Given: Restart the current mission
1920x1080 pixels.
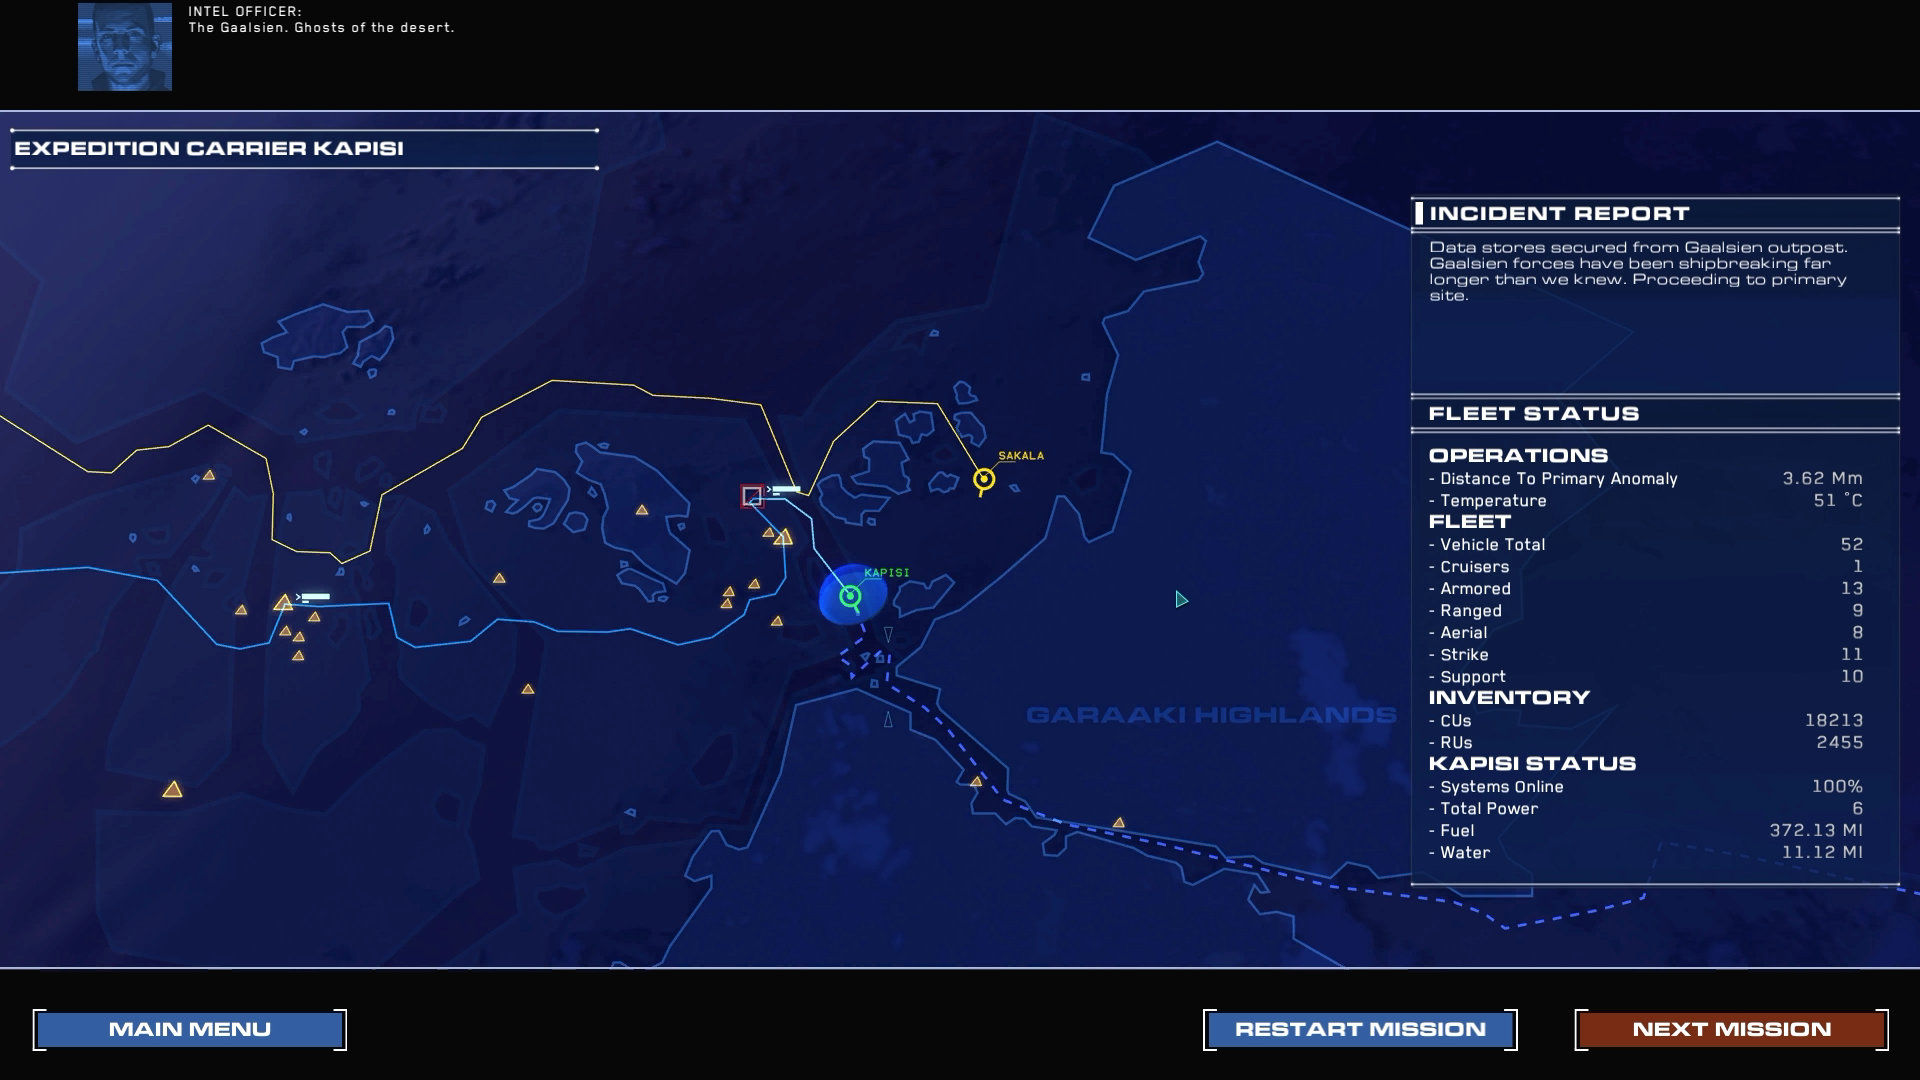Looking at the screenshot, I should click(1360, 1030).
